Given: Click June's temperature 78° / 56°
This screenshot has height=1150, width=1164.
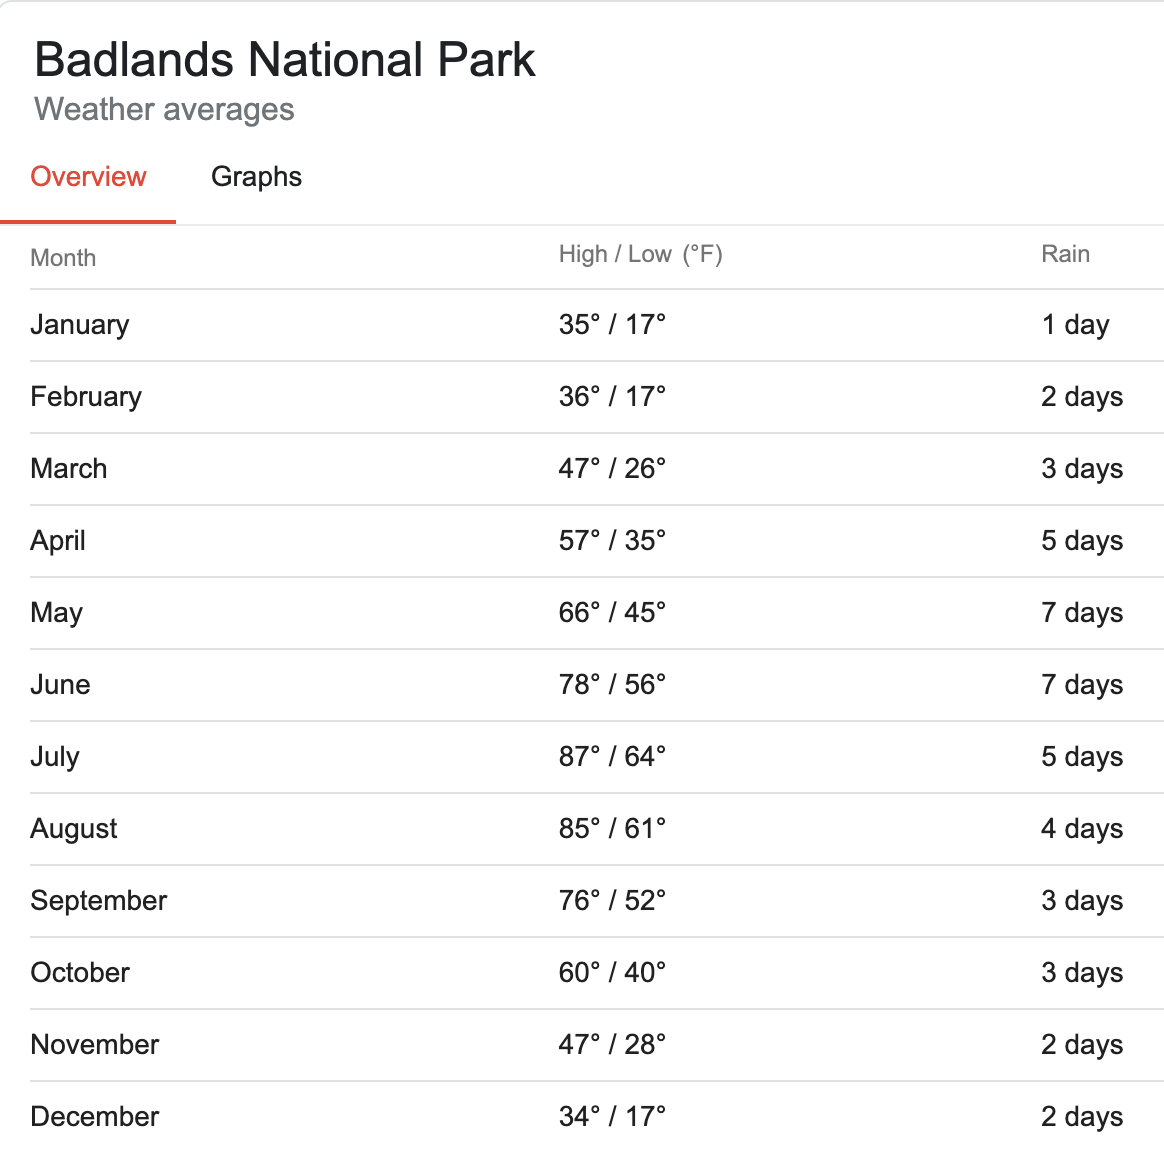Looking at the screenshot, I should pos(612,685).
